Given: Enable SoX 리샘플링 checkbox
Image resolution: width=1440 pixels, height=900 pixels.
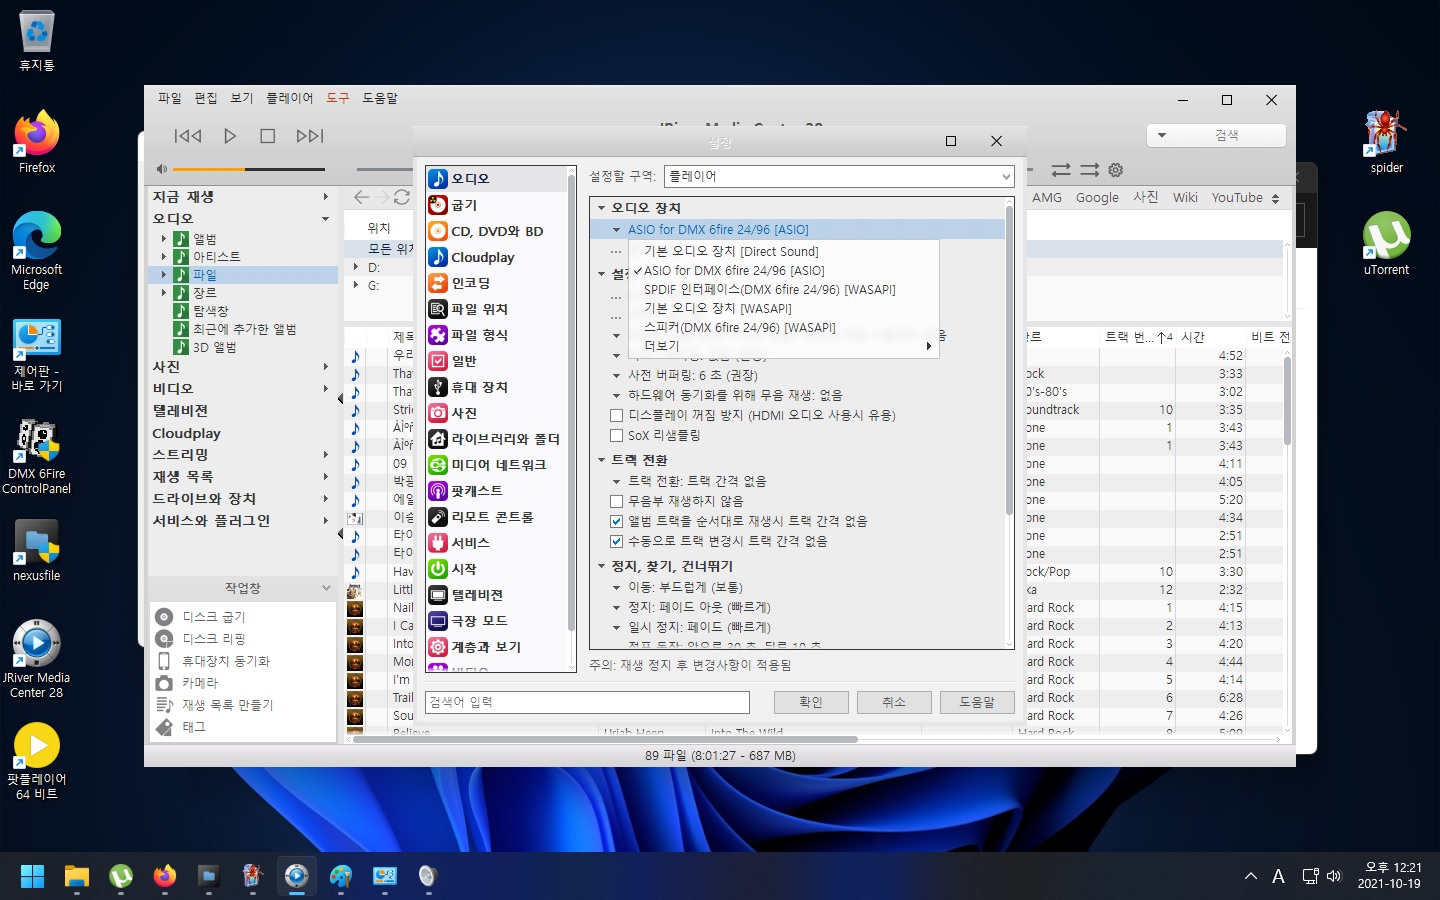Looking at the screenshot, I should [x=616, y=436].
